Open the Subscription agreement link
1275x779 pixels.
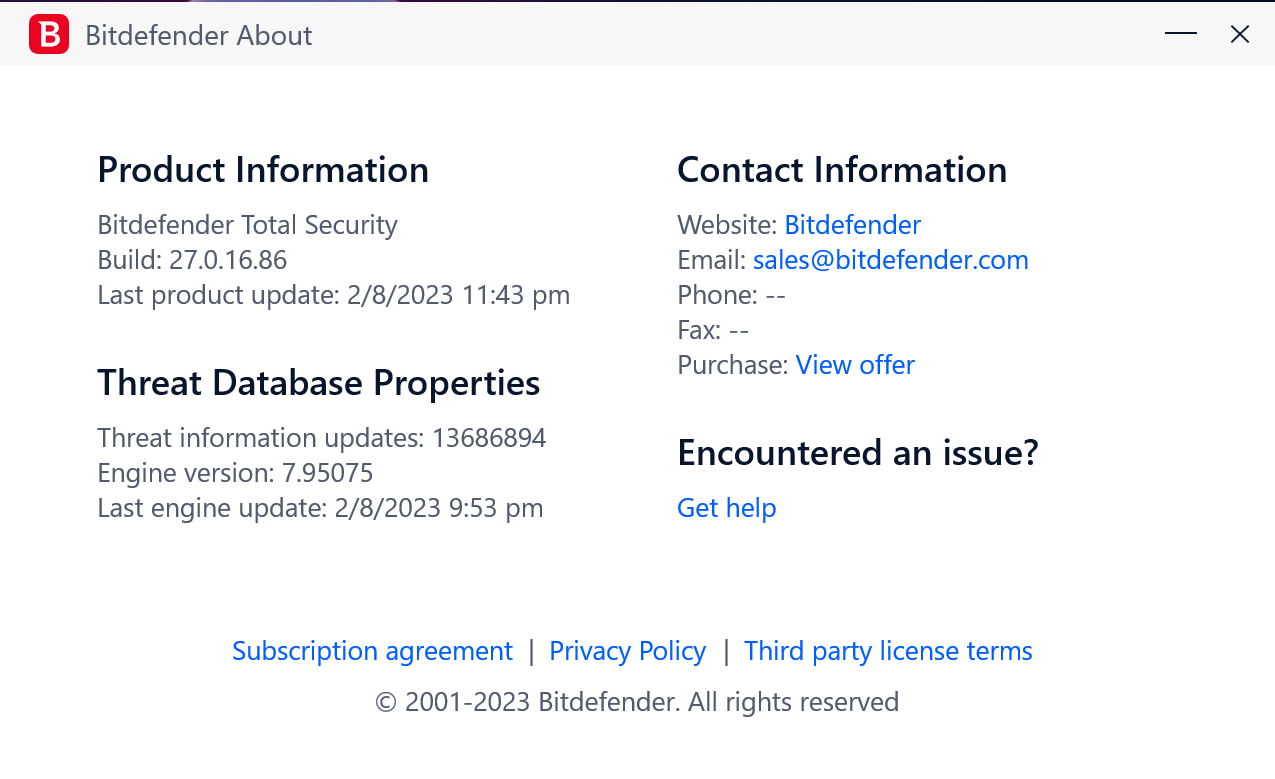(x=372, y=651)
